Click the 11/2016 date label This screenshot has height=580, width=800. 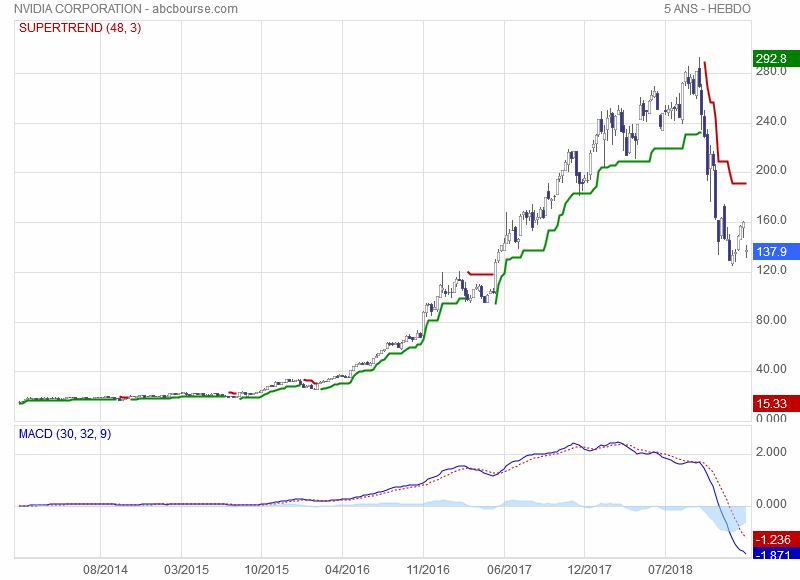pos(428,570)
